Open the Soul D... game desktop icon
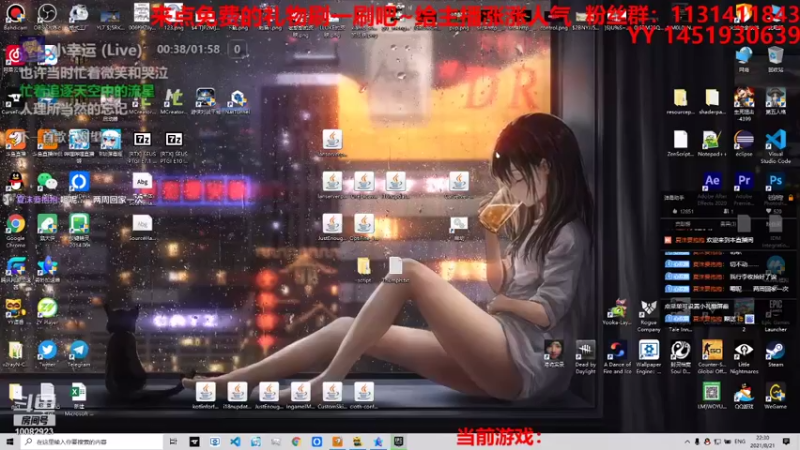Viewport: 800px width, 450px height. [x=680, y=357]
